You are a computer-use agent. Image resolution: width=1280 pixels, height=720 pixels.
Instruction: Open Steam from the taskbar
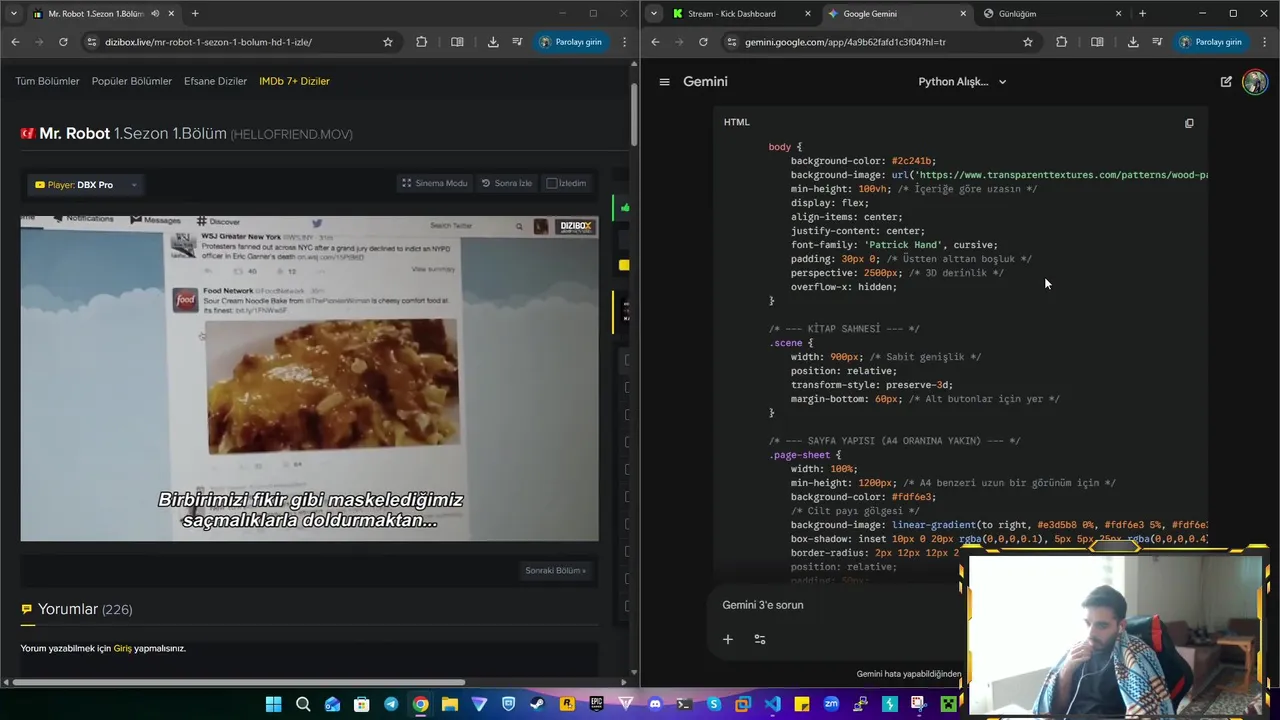537,704
